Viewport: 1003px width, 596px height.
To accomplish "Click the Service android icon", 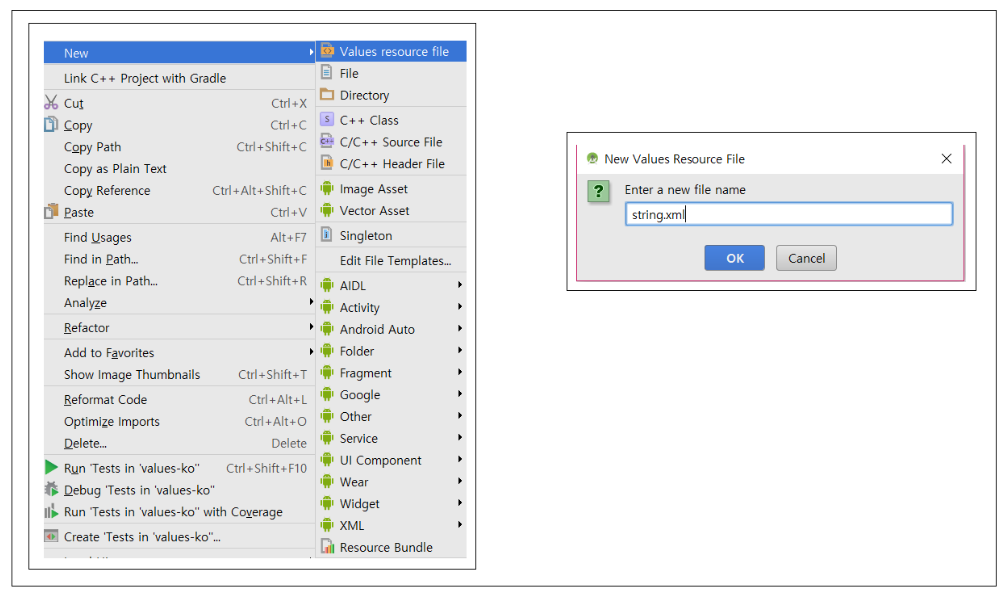I will [x=327, y=438].
